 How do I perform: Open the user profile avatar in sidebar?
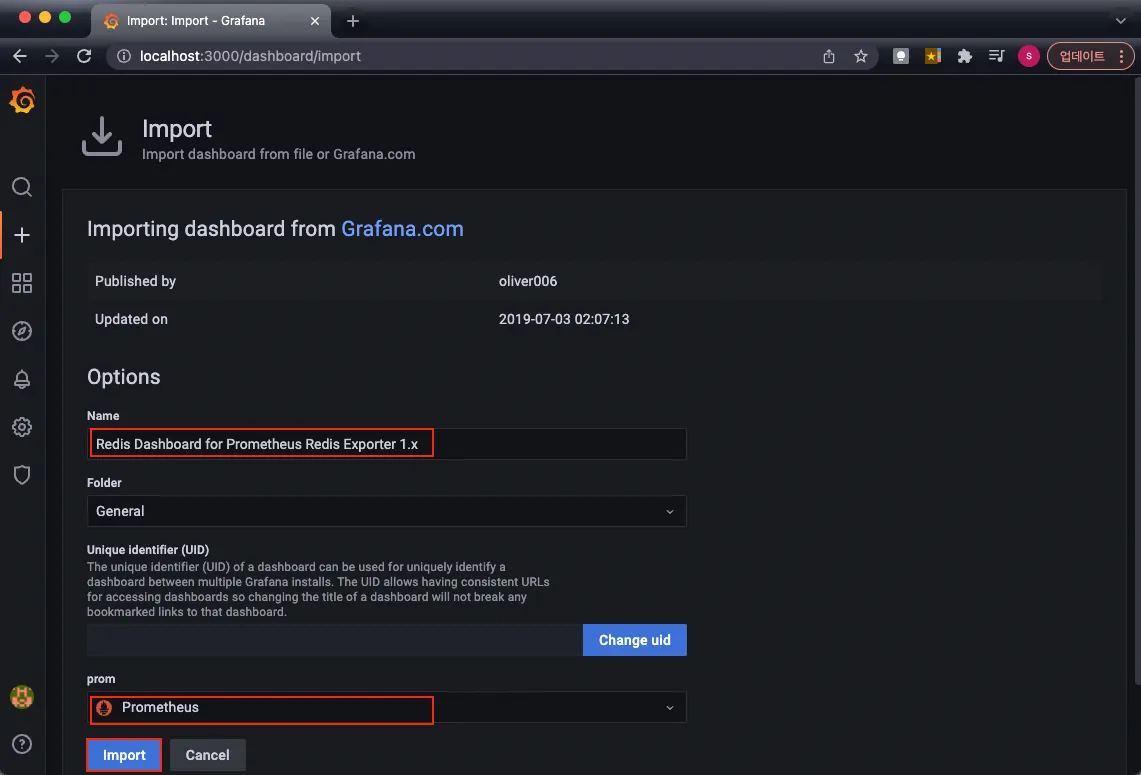[22, 697]
